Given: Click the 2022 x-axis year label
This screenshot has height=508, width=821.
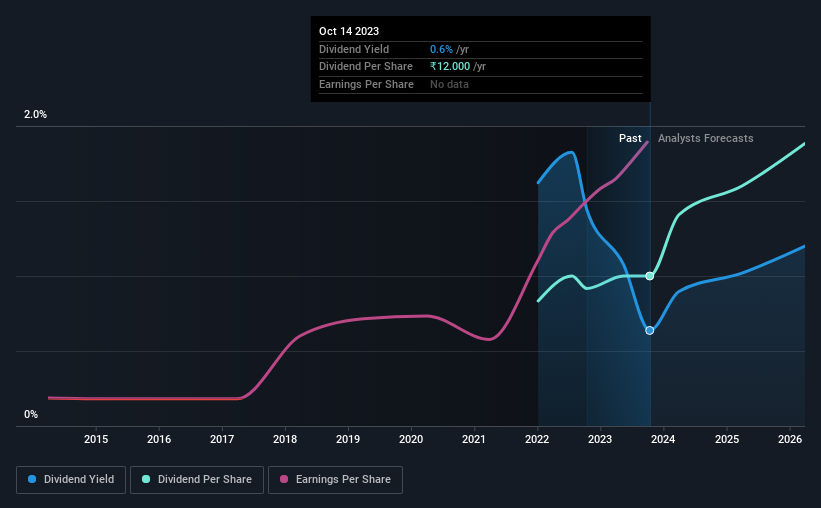Looking at the screenshot, I should coord(537,439).
